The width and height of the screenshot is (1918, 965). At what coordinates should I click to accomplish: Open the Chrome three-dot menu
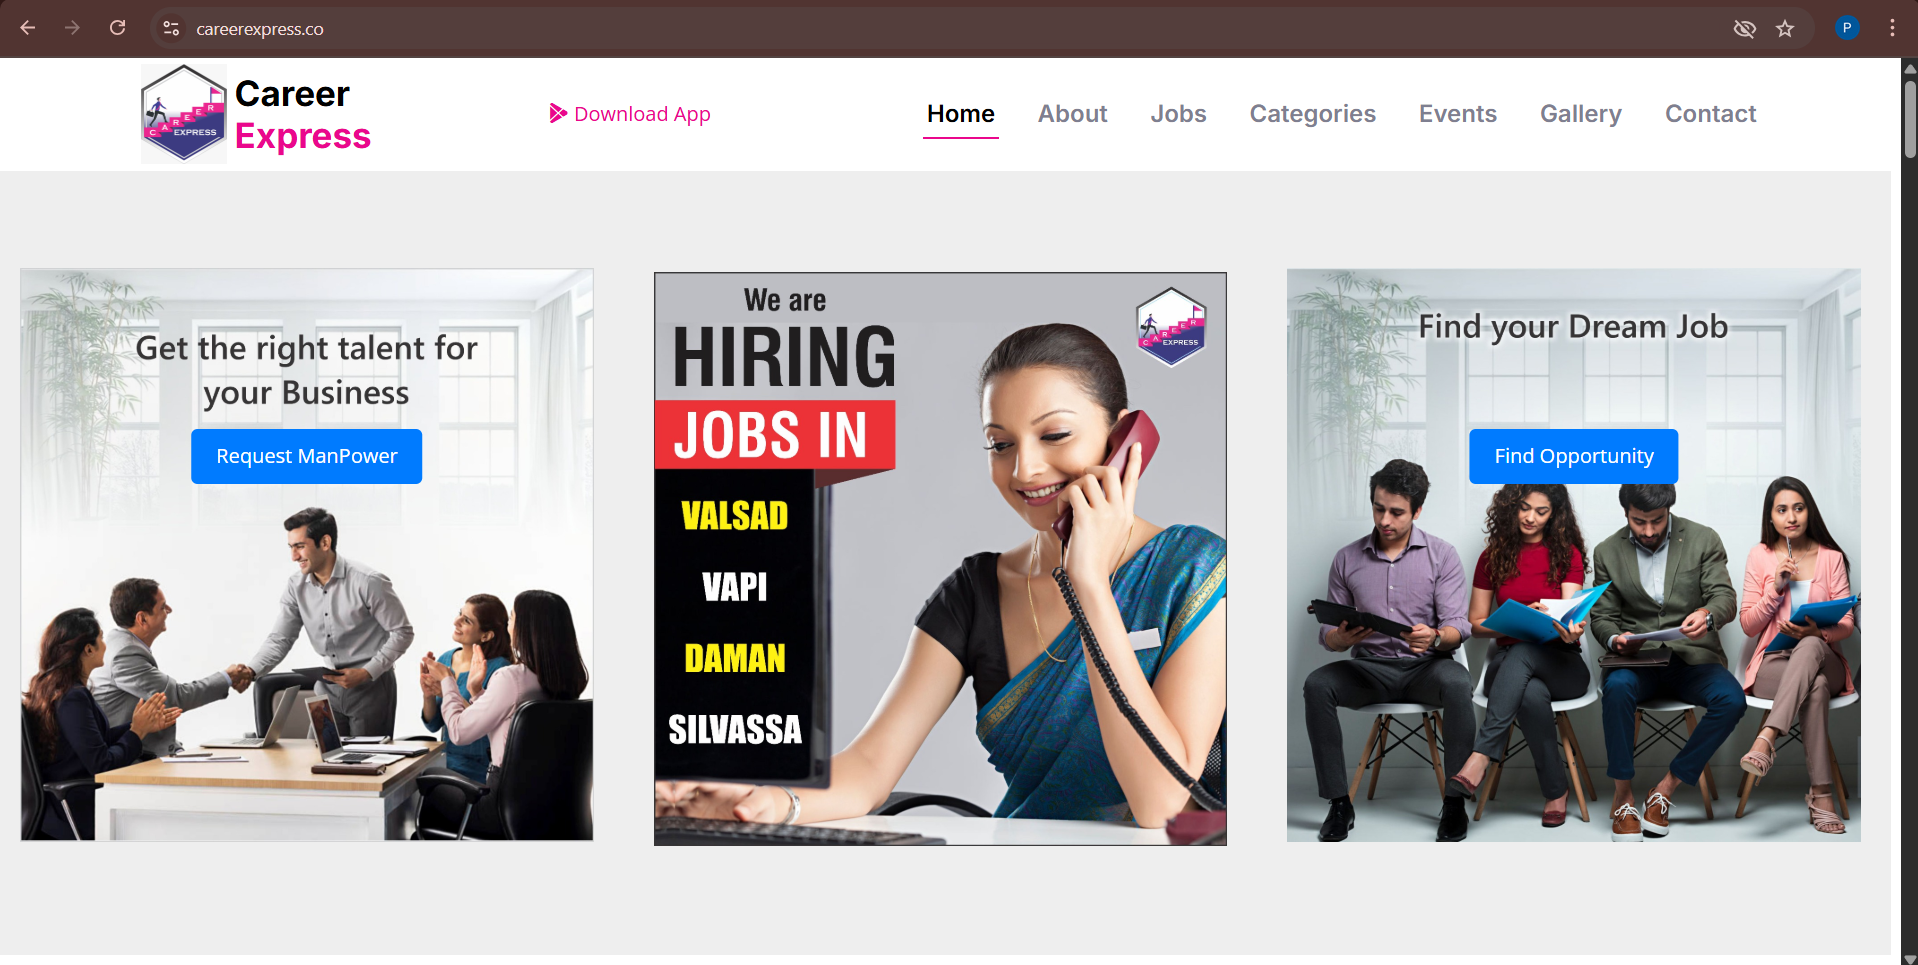1892,28
